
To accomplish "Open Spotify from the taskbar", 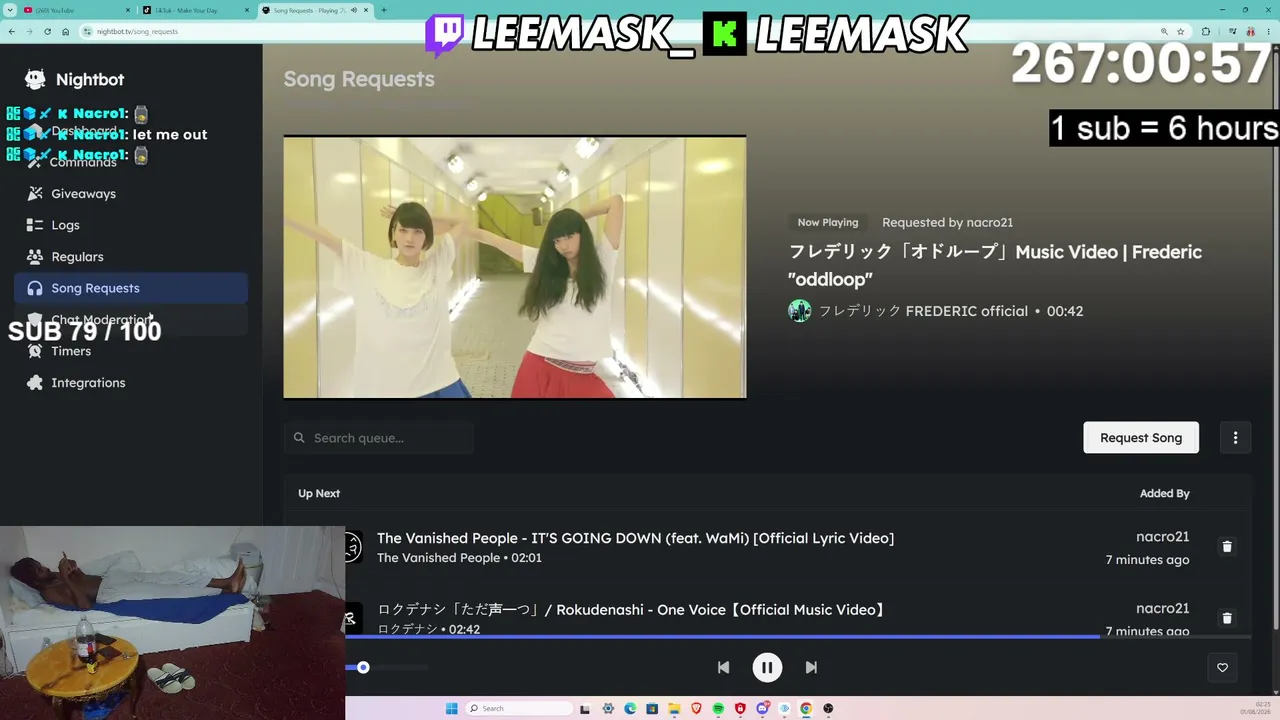I will [x=718, y=708].
